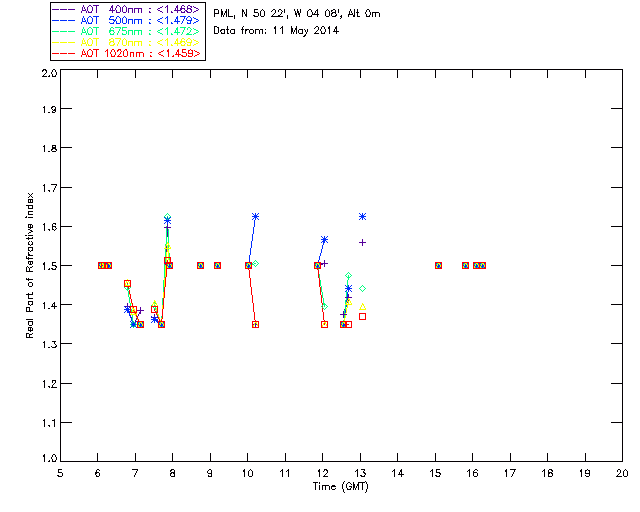Click the time axis tick label 6
This screenshot has height=512, width=640.
pyautogui.click(x=98, y=473)
